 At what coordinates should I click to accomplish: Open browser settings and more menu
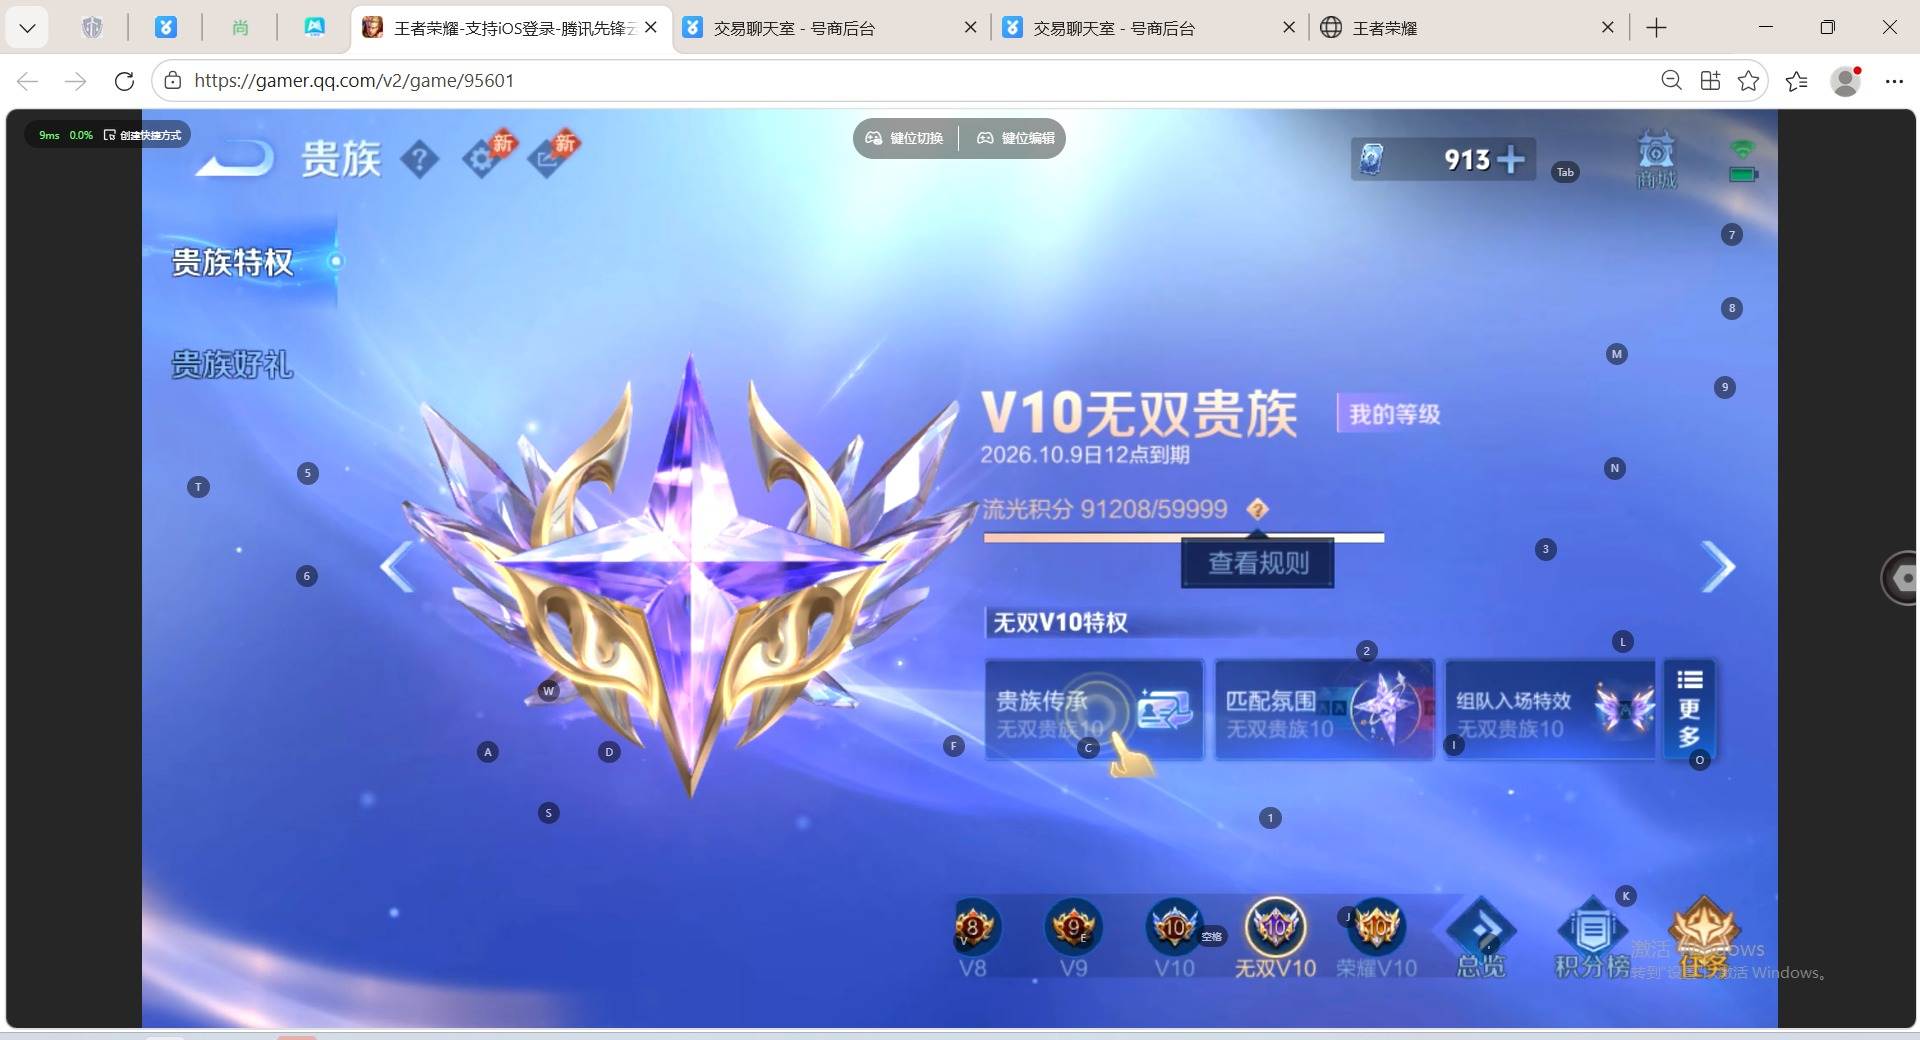[x=1894, y=81]
